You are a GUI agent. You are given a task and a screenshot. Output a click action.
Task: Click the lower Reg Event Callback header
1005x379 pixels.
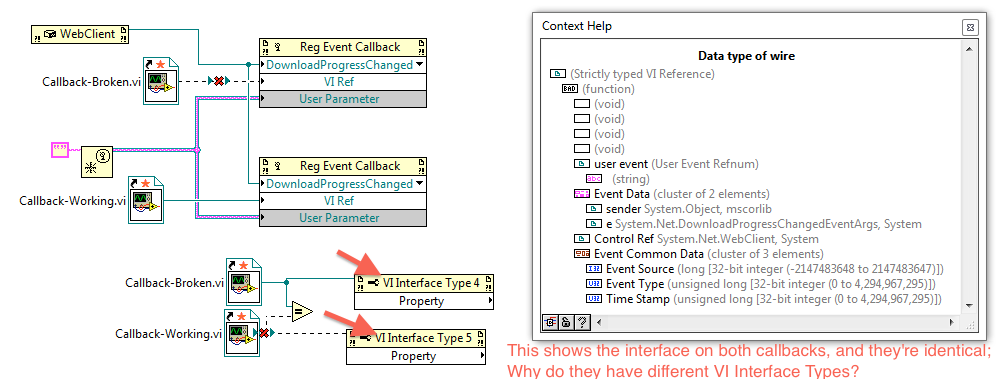343,166
